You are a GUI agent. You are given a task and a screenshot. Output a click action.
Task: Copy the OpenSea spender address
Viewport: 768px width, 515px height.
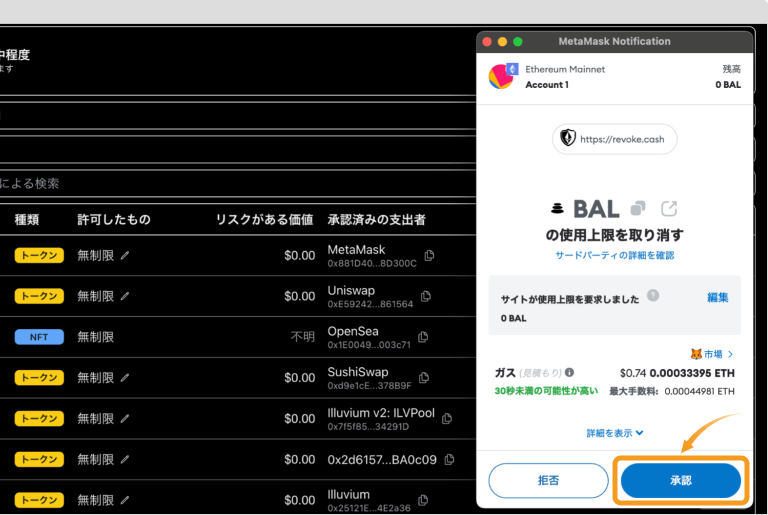point(423,337)
